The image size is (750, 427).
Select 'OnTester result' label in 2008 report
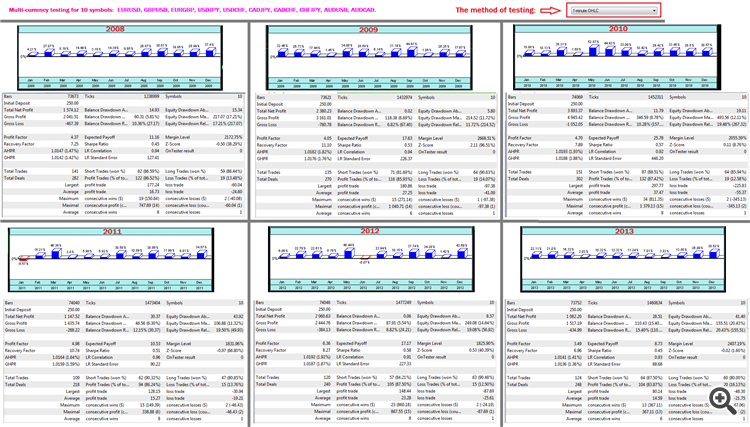180,151
